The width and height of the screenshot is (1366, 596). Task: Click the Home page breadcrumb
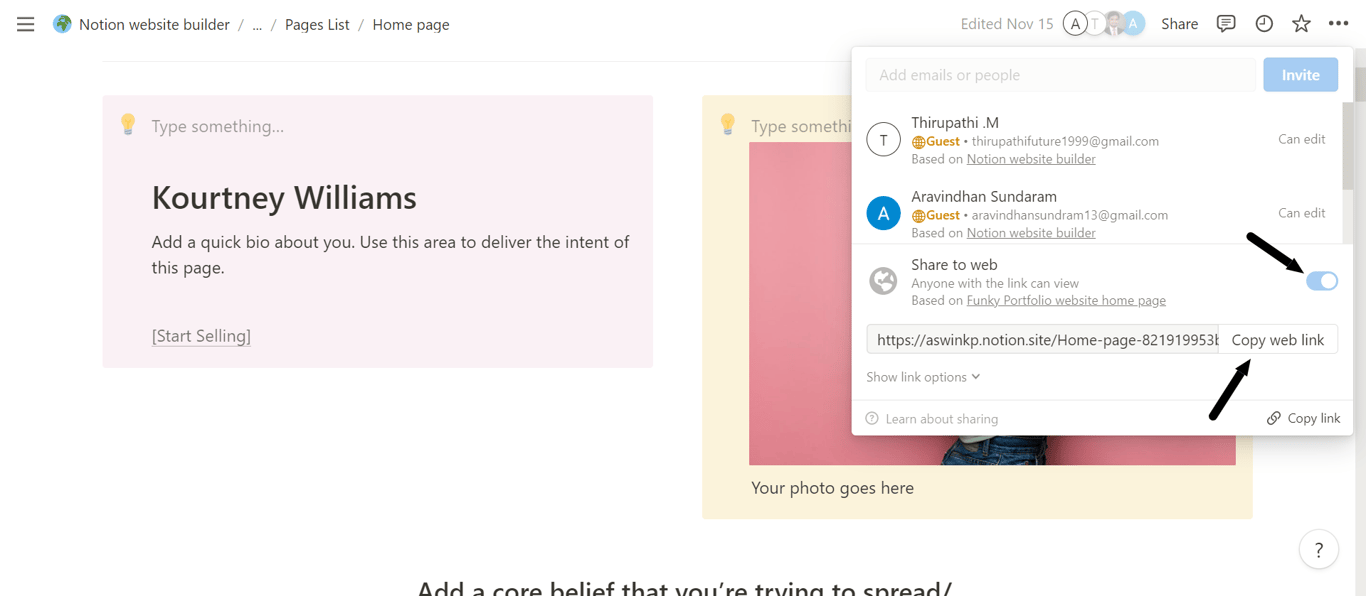tap(411, 24)
